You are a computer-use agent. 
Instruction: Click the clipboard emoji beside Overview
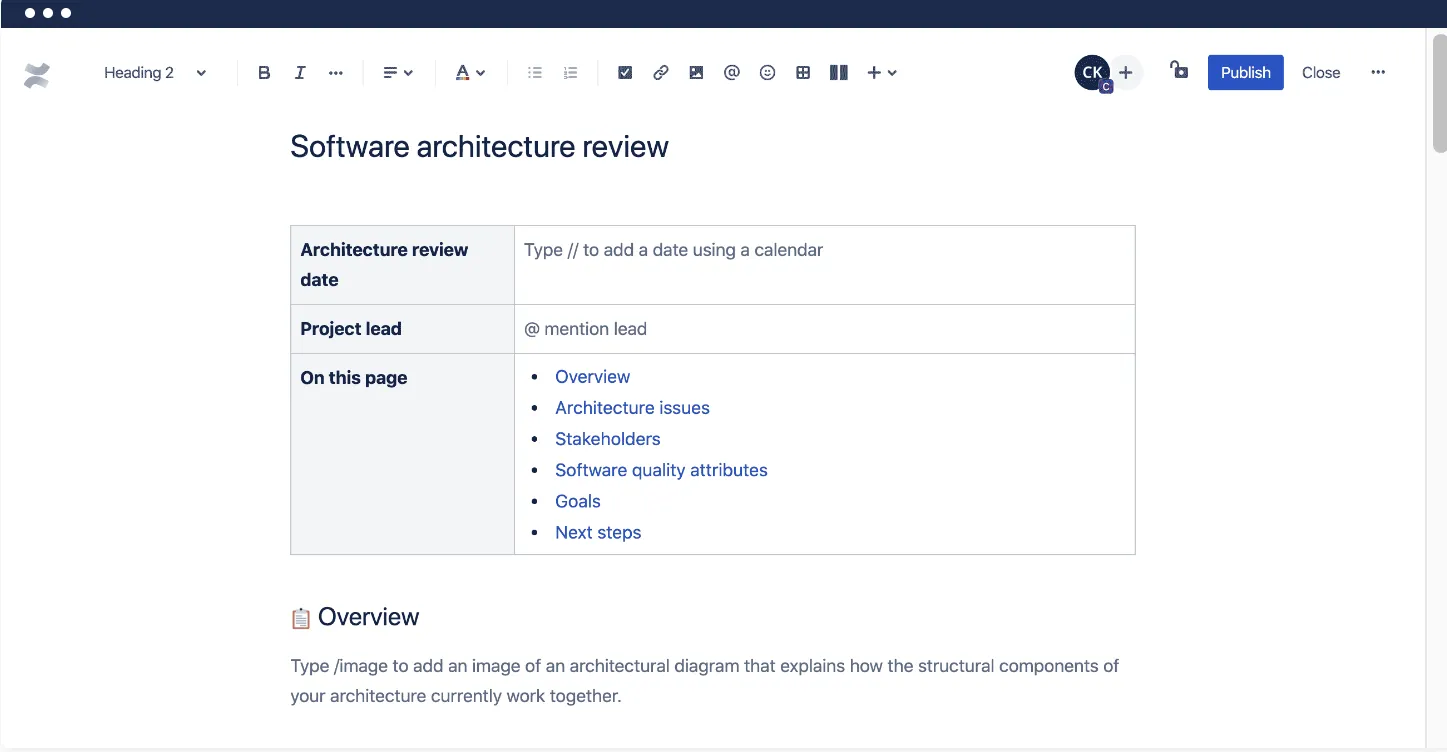pos(301,619)
